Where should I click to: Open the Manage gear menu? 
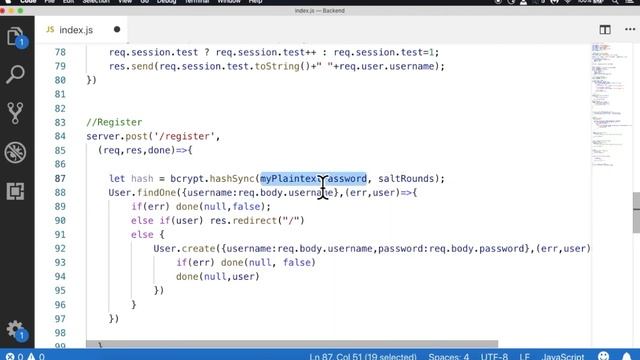[16, 330]
